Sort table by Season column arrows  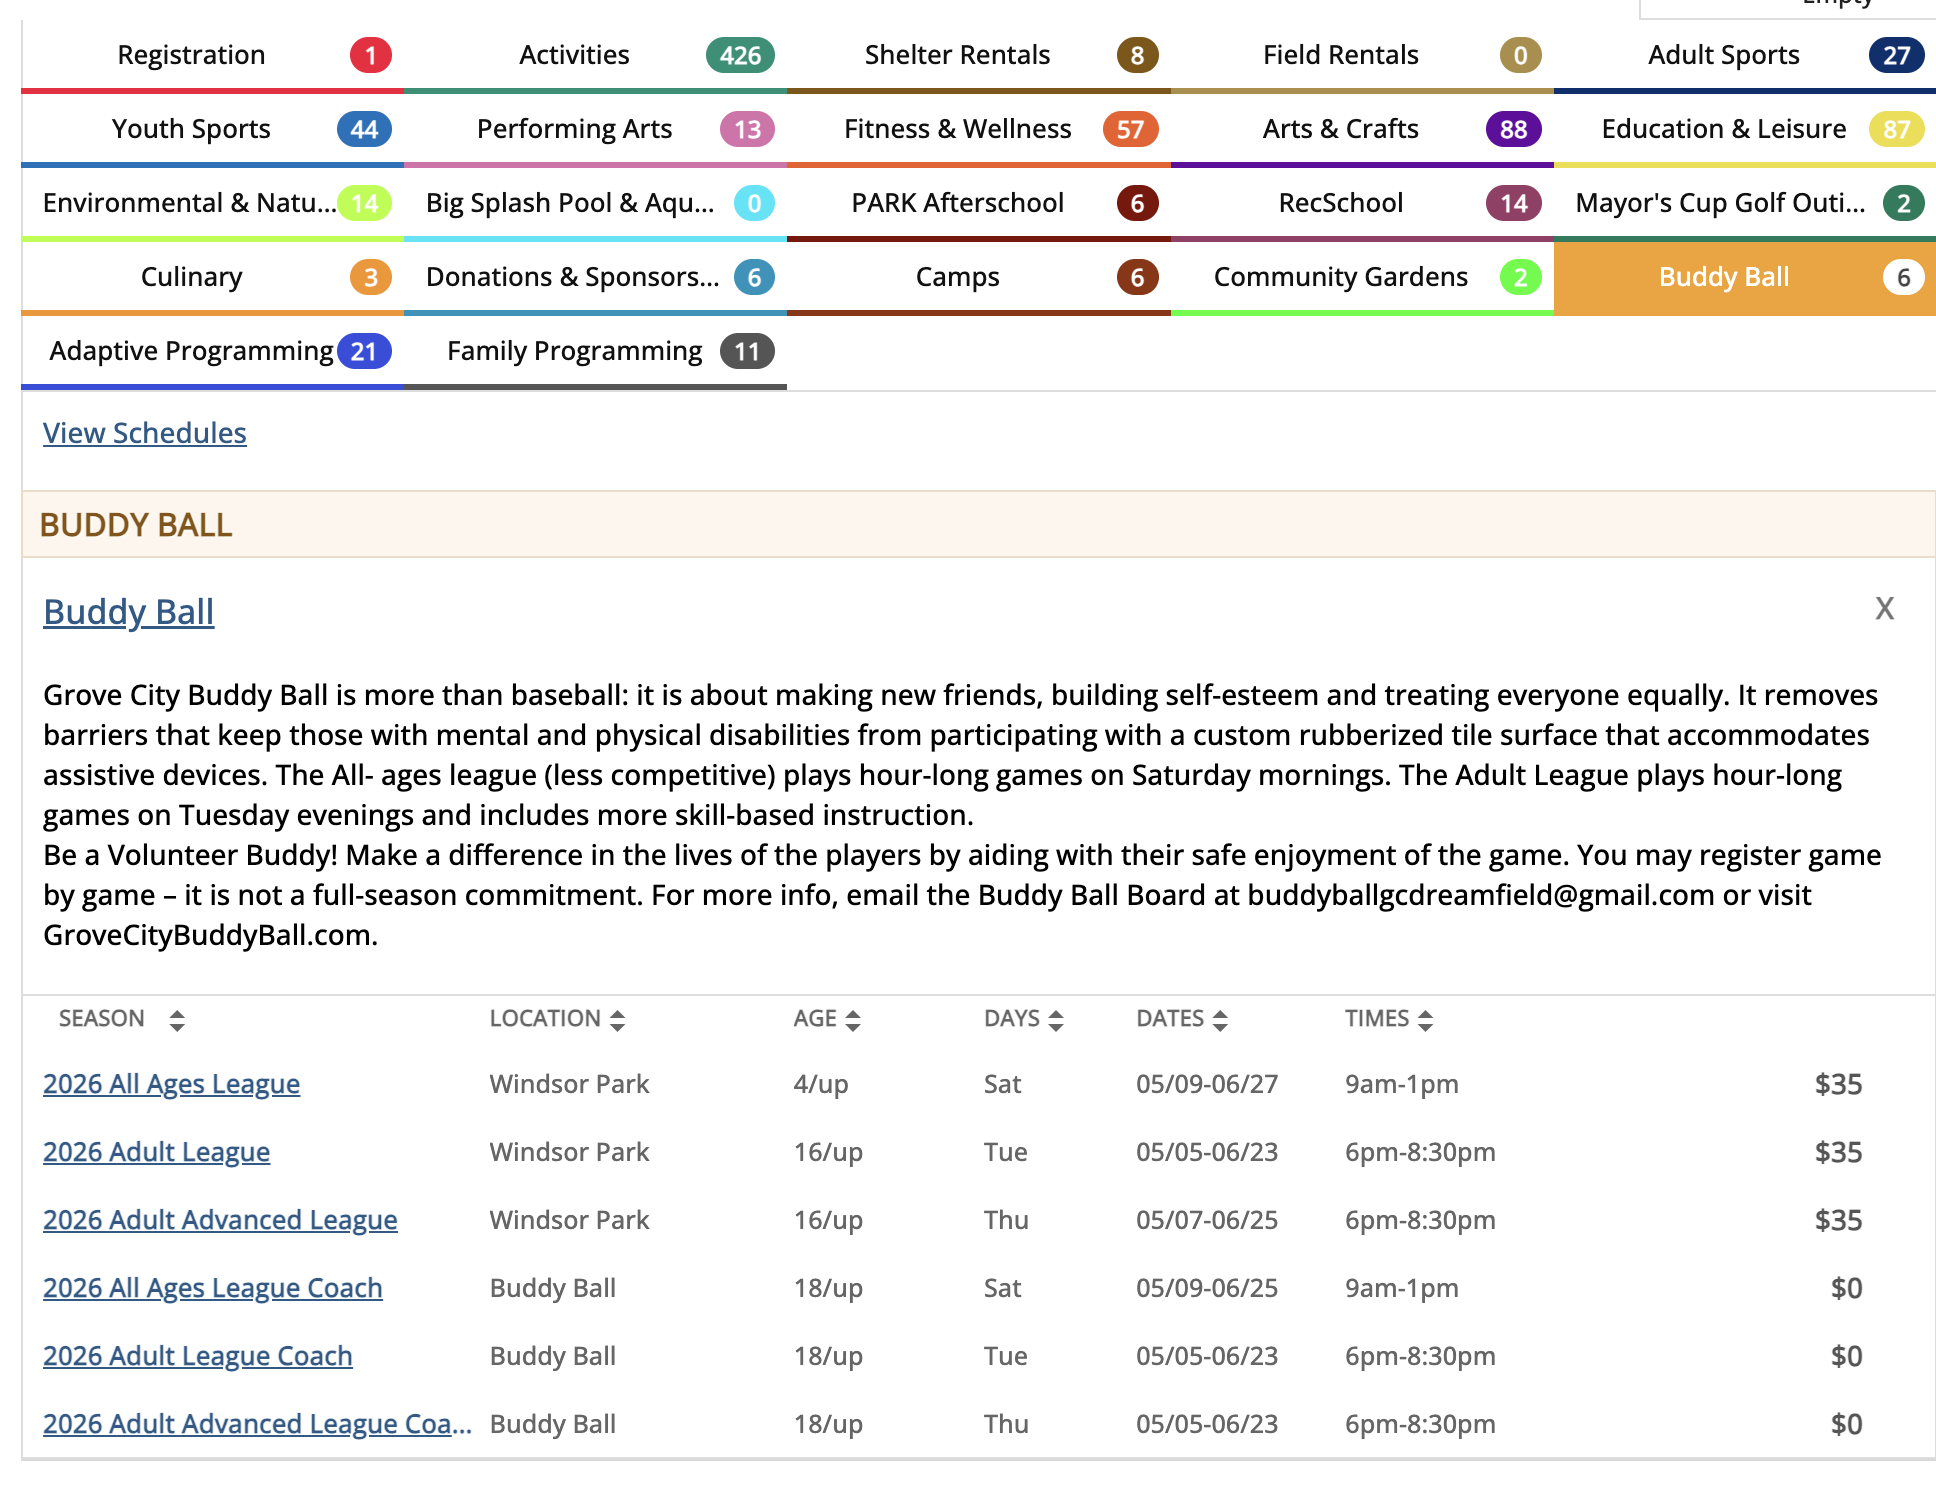point(177,1020)
